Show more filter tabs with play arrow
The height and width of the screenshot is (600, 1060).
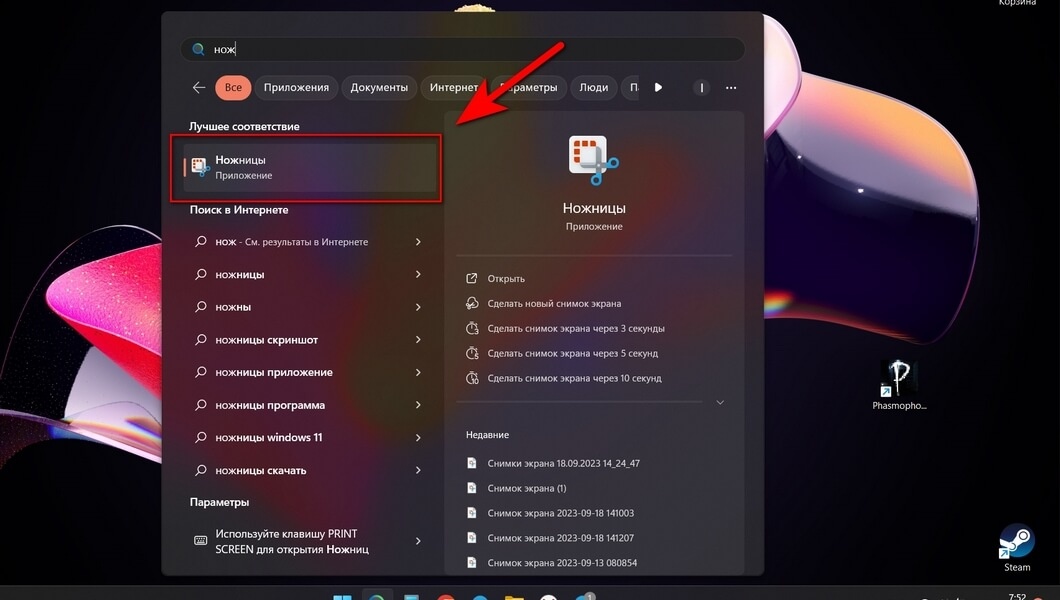[658, 88]
